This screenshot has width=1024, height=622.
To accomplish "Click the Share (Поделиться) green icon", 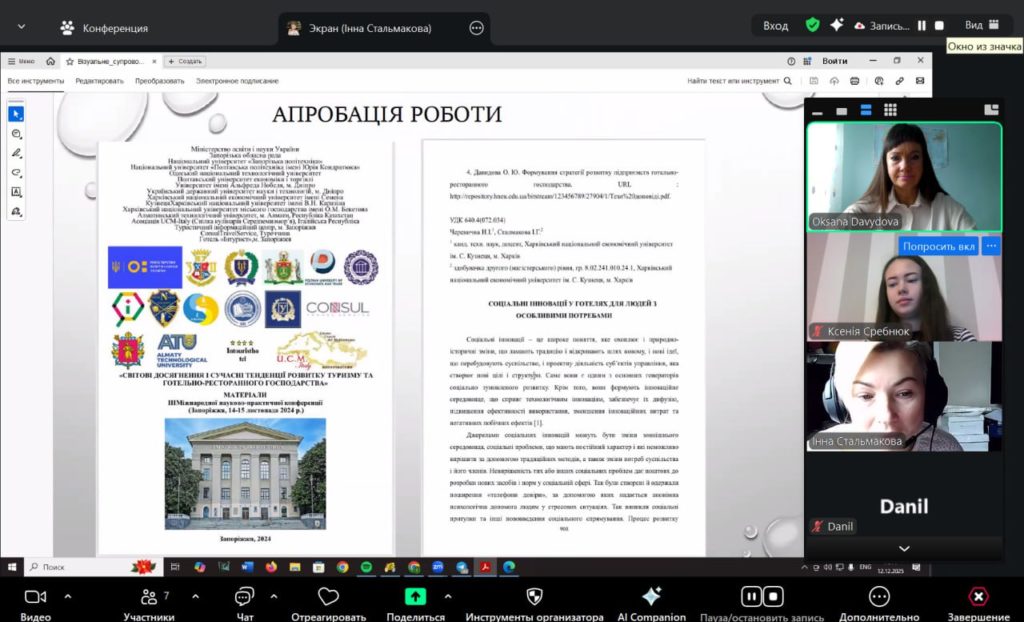I will coord(415,596).
